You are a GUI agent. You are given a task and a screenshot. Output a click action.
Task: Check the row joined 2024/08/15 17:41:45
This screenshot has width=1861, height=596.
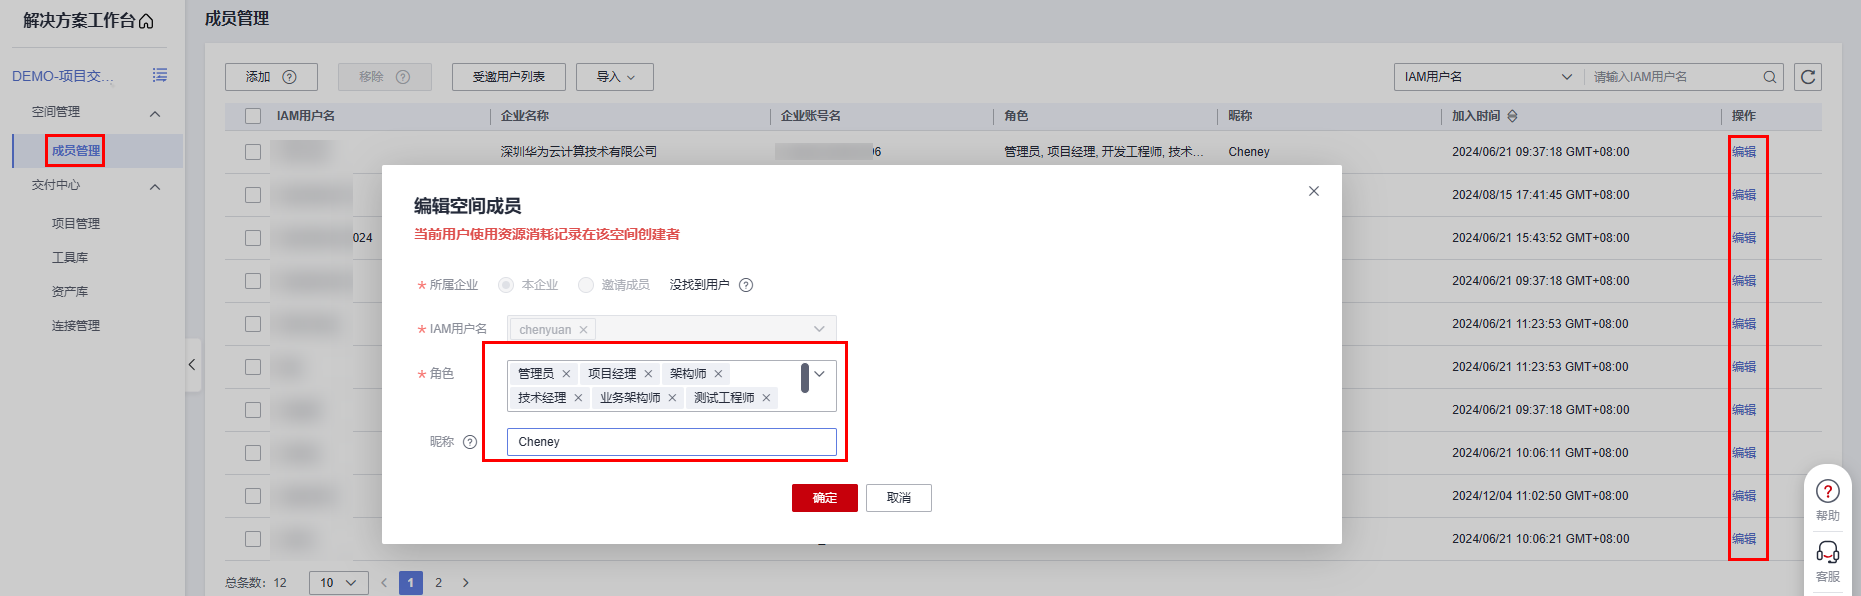click(253, 195)
